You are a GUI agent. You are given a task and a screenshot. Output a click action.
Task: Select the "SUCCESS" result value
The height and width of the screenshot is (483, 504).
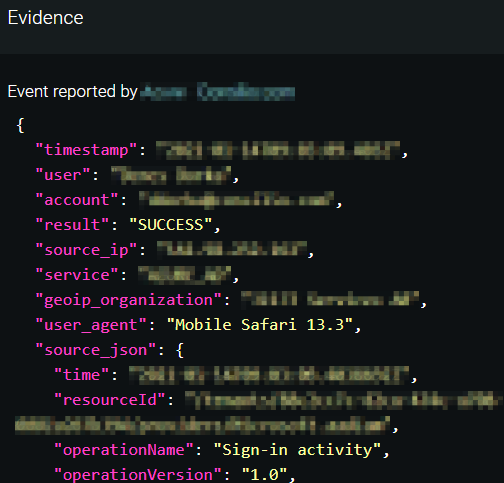[x=170, y=225]
